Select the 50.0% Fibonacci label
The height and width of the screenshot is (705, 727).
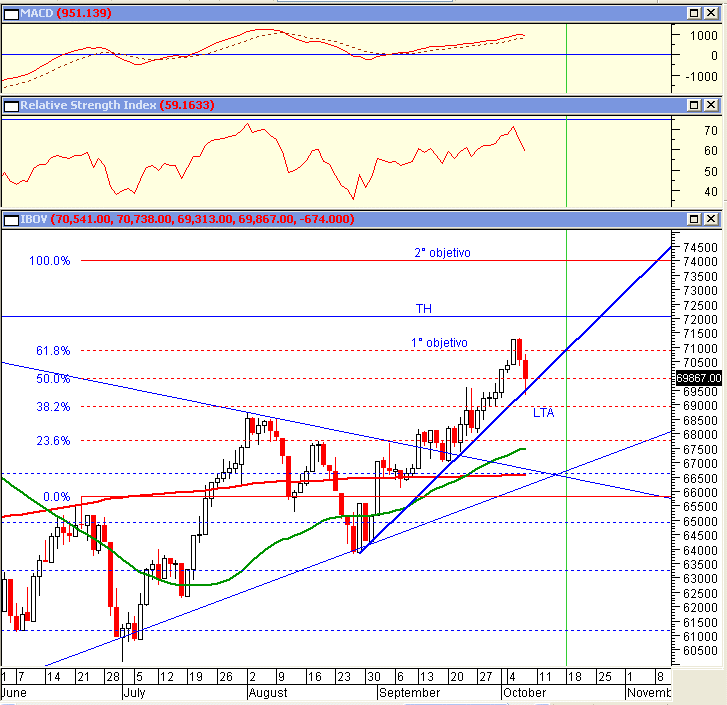tap(53, 379)
